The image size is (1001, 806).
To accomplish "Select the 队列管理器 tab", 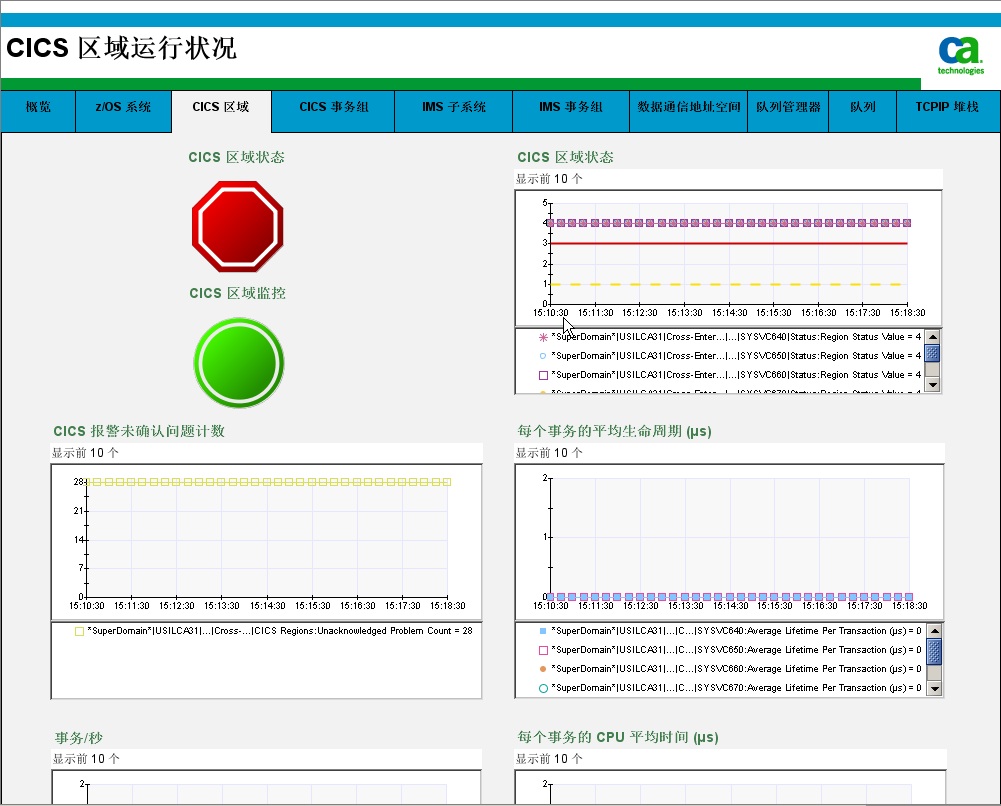I will pyautogui.click(x=788, y=107).
